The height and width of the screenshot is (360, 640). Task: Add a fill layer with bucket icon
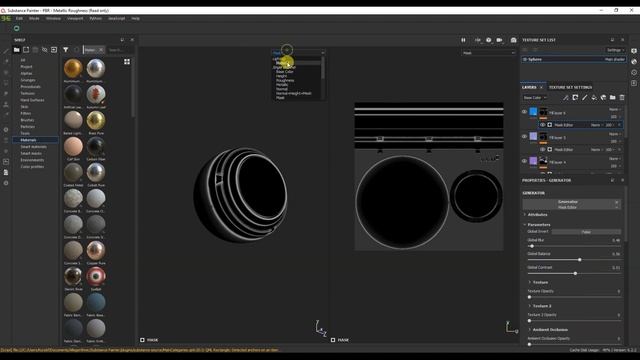[594, 98]
